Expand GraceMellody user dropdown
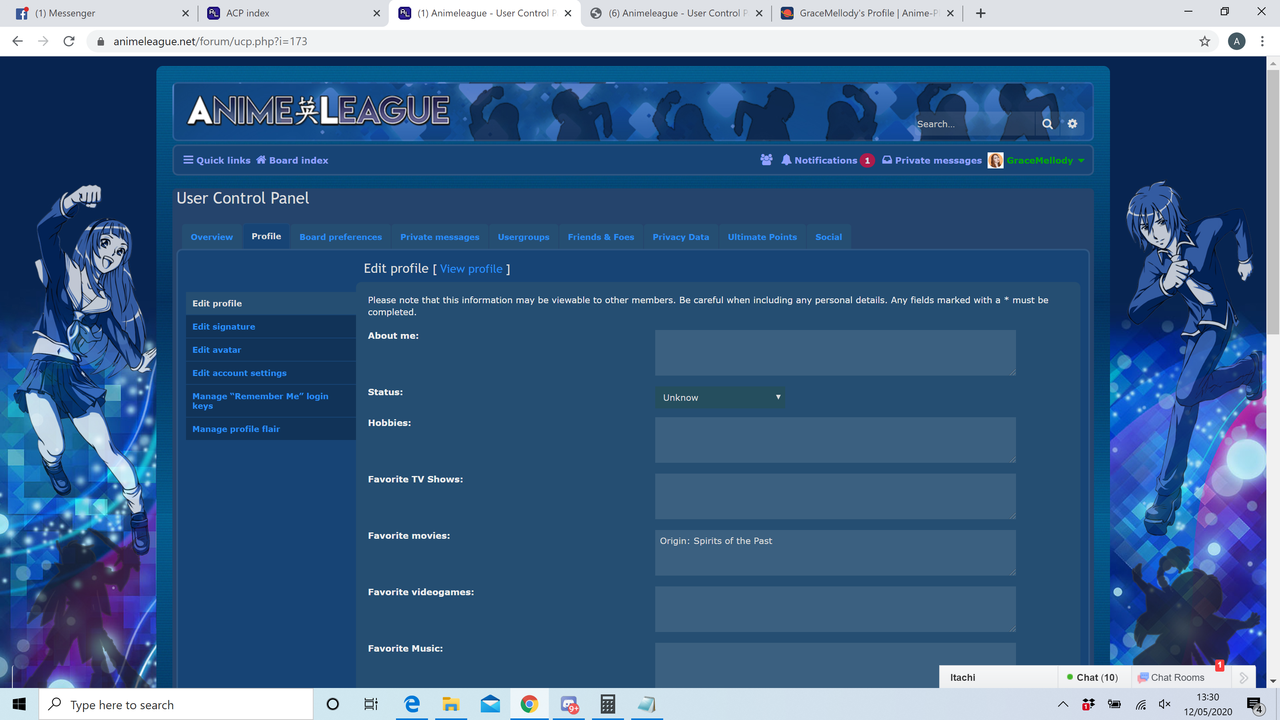This screenshot has height=720, width=1280. click(x=1081, y=161)
